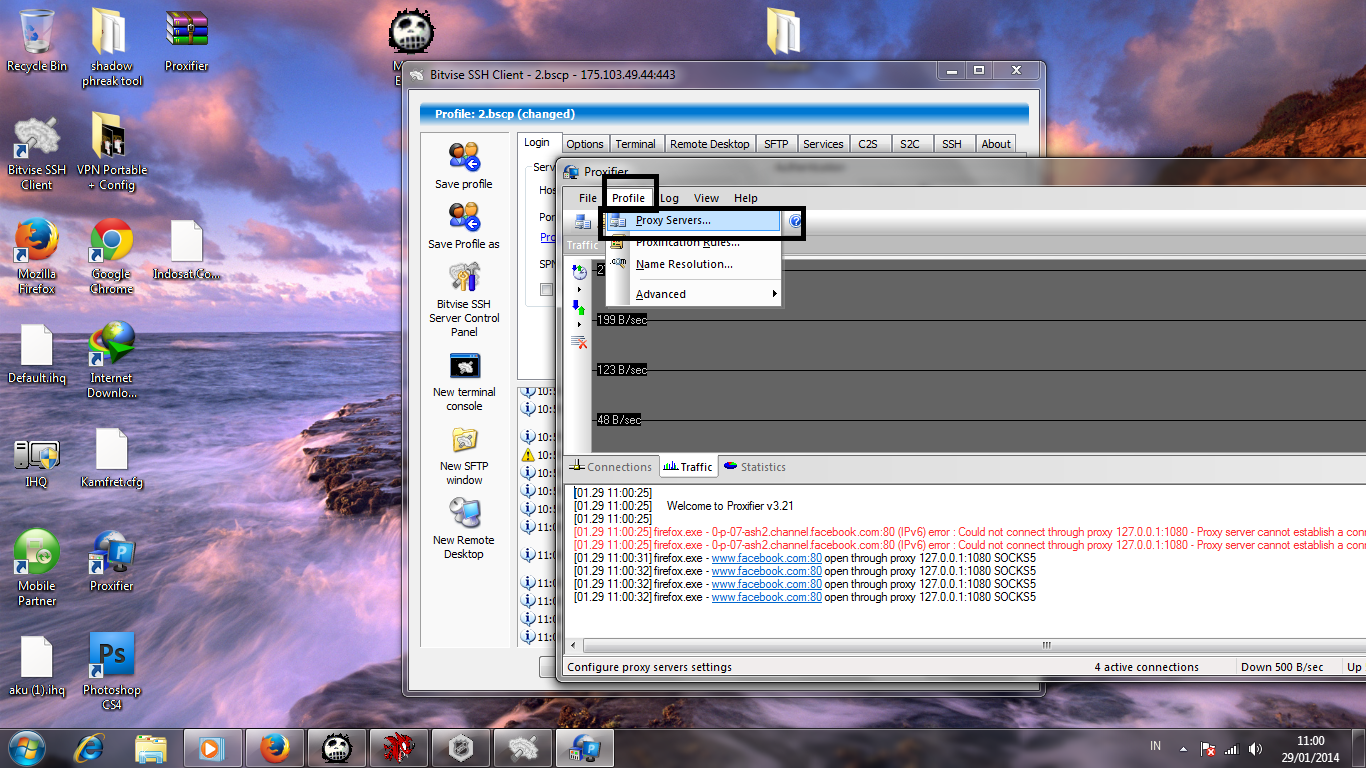The width and height of the screenshot is (1366, 768).
Task: Open Name Resolution in the Profile menu
Action: (x=692, y=264)
